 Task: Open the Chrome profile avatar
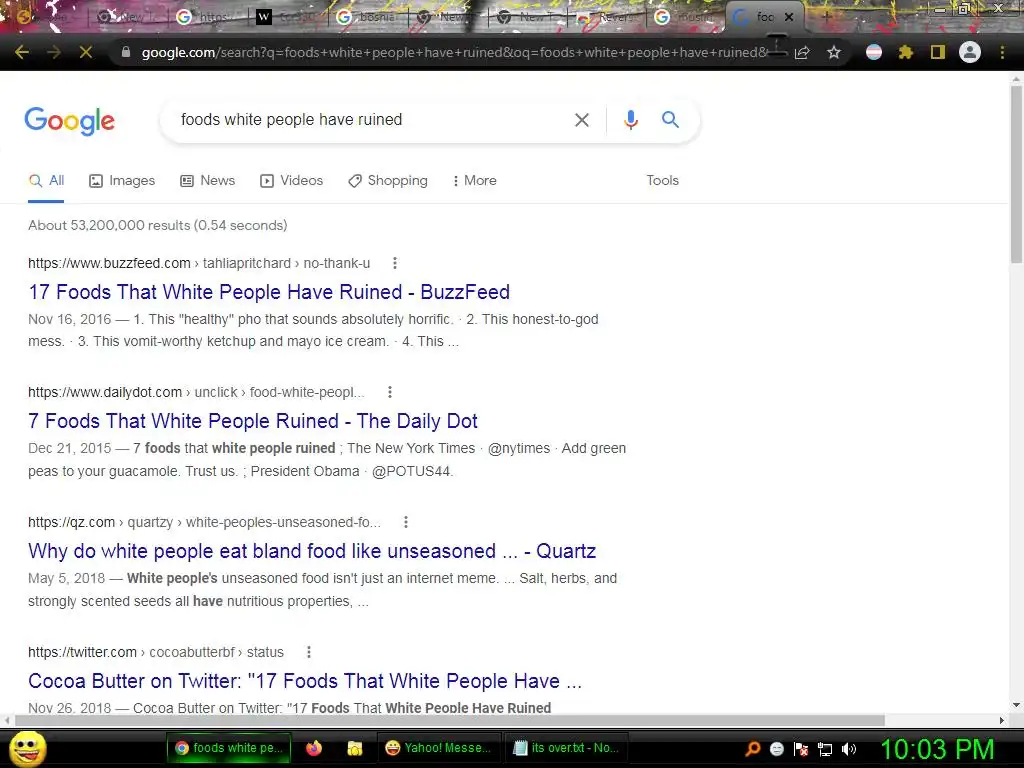(x=970, y=52)
